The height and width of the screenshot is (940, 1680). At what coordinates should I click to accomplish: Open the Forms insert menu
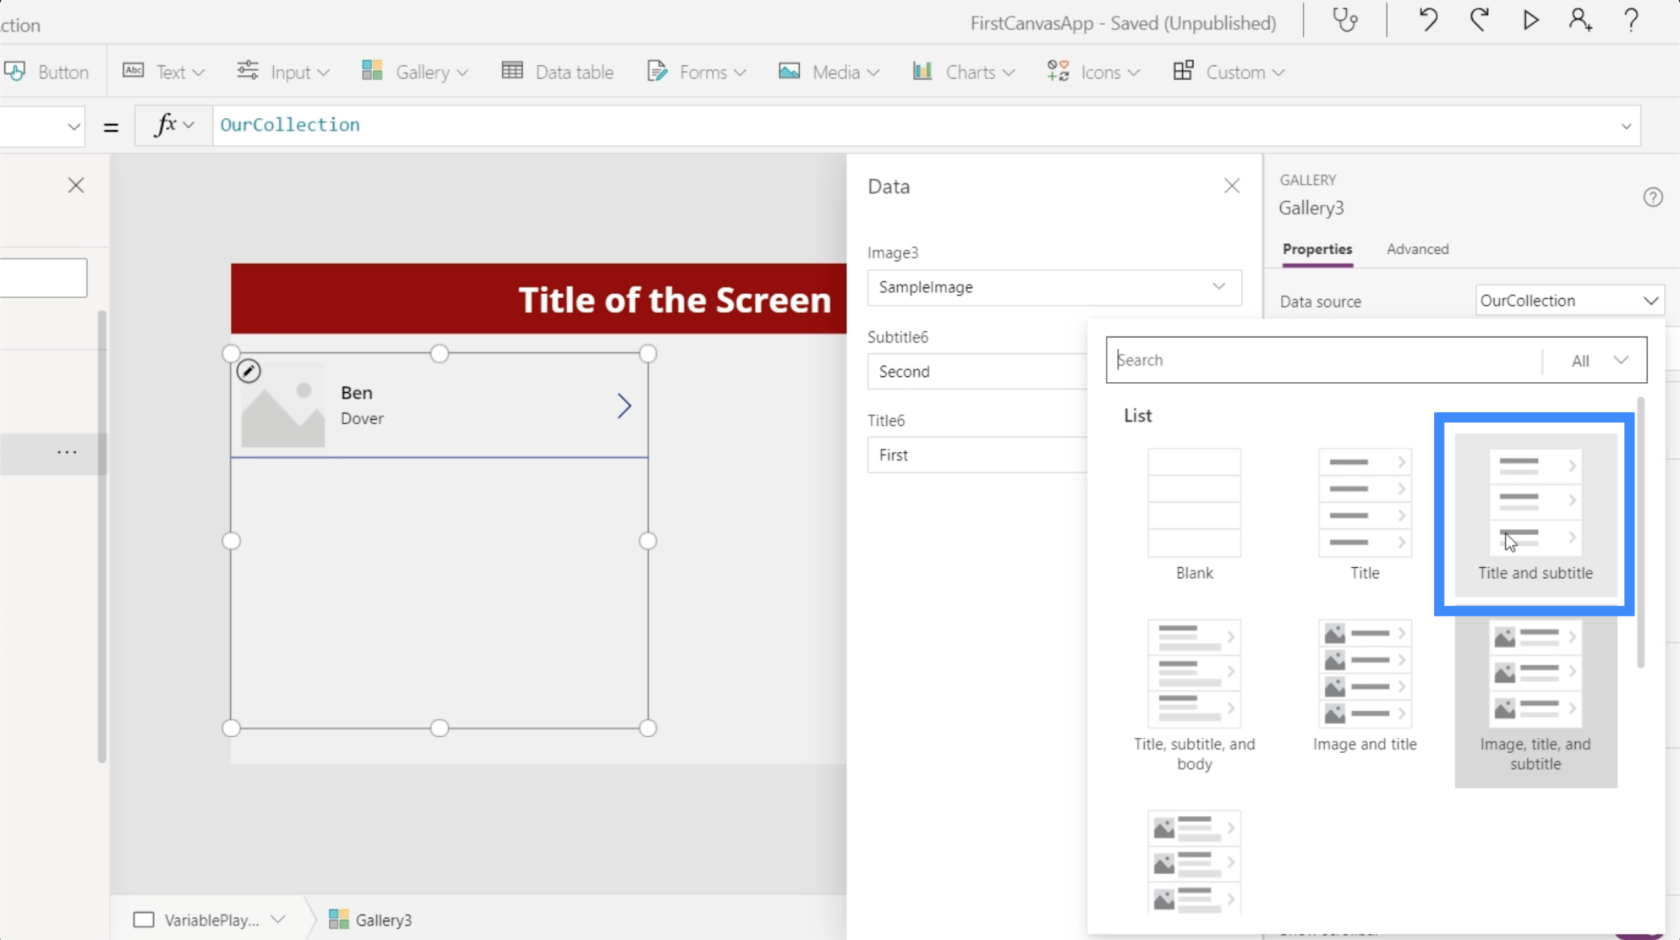697,72
